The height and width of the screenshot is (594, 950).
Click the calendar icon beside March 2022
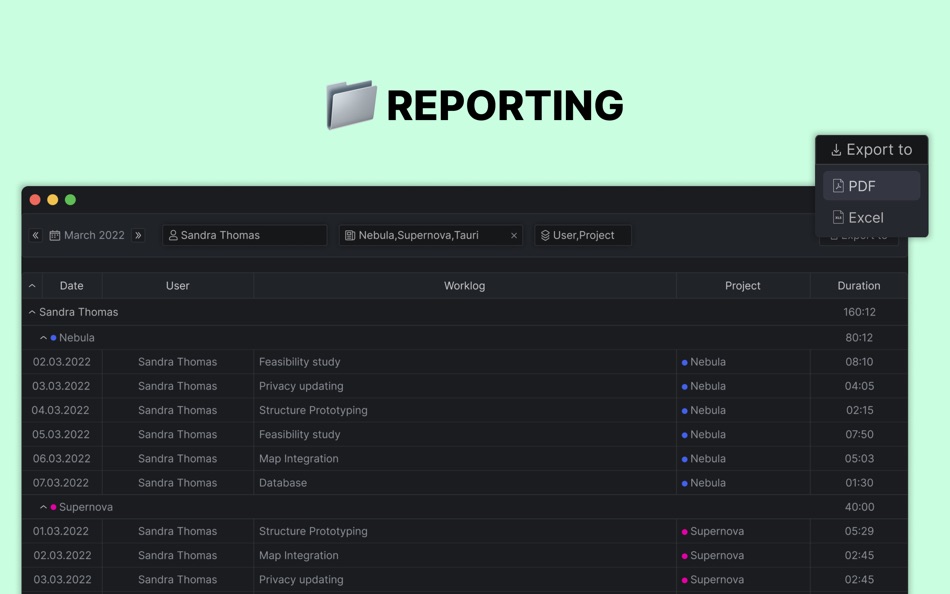point(55,235)
